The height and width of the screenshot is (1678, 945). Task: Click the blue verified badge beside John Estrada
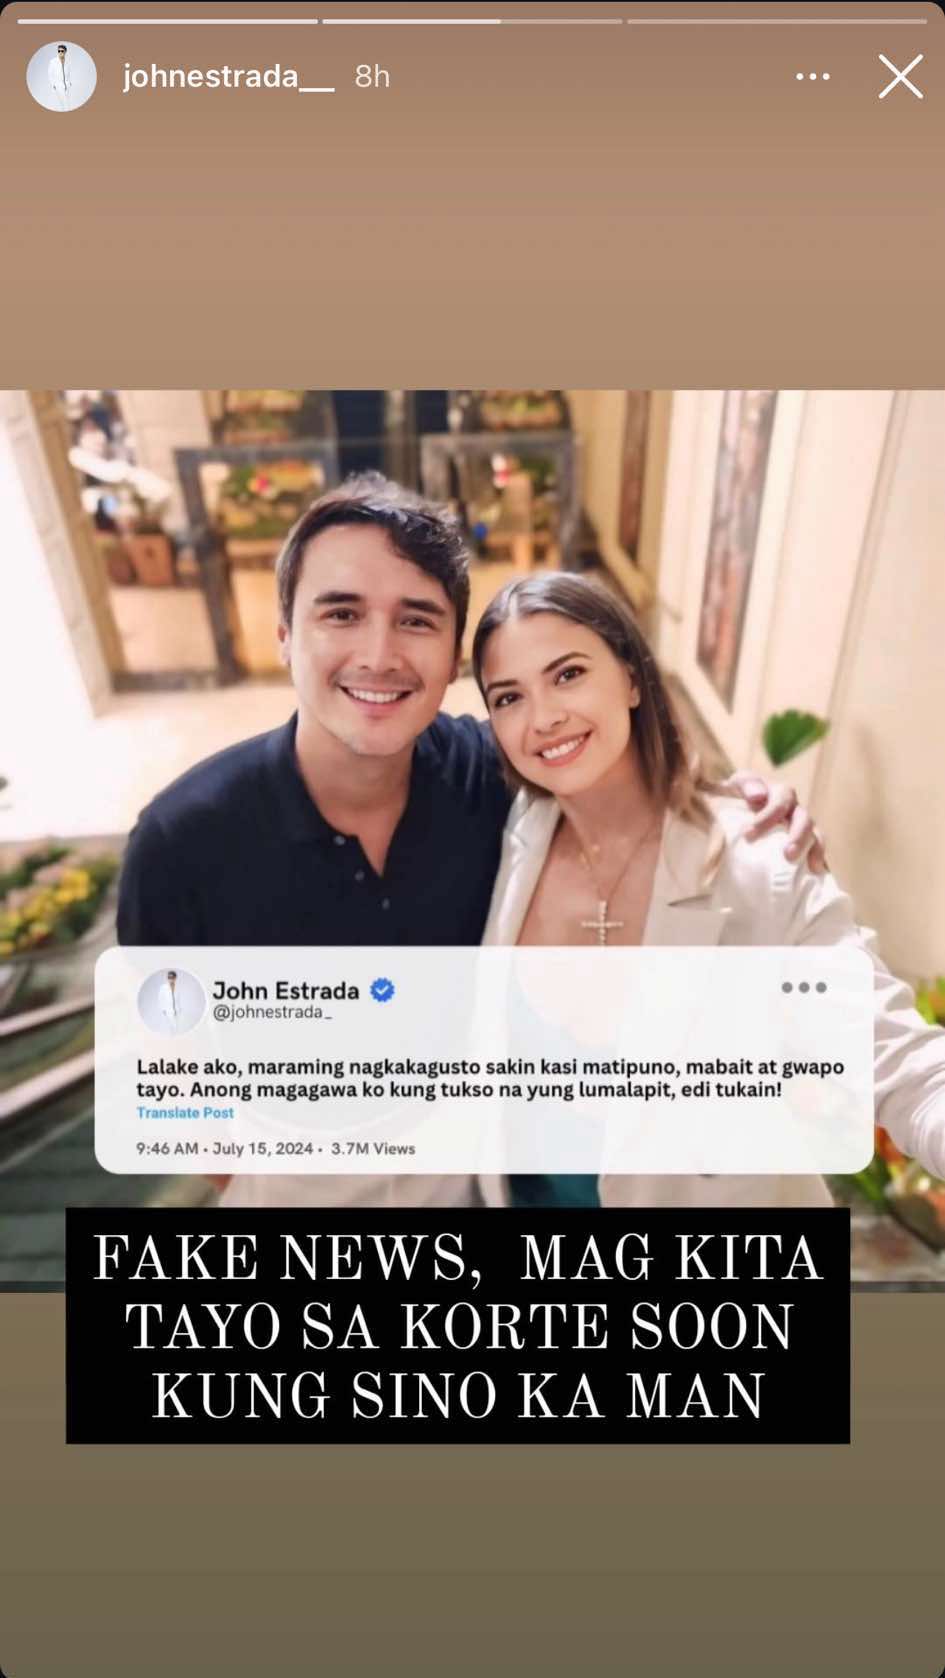pyautogui.click(x=383, y=990)
